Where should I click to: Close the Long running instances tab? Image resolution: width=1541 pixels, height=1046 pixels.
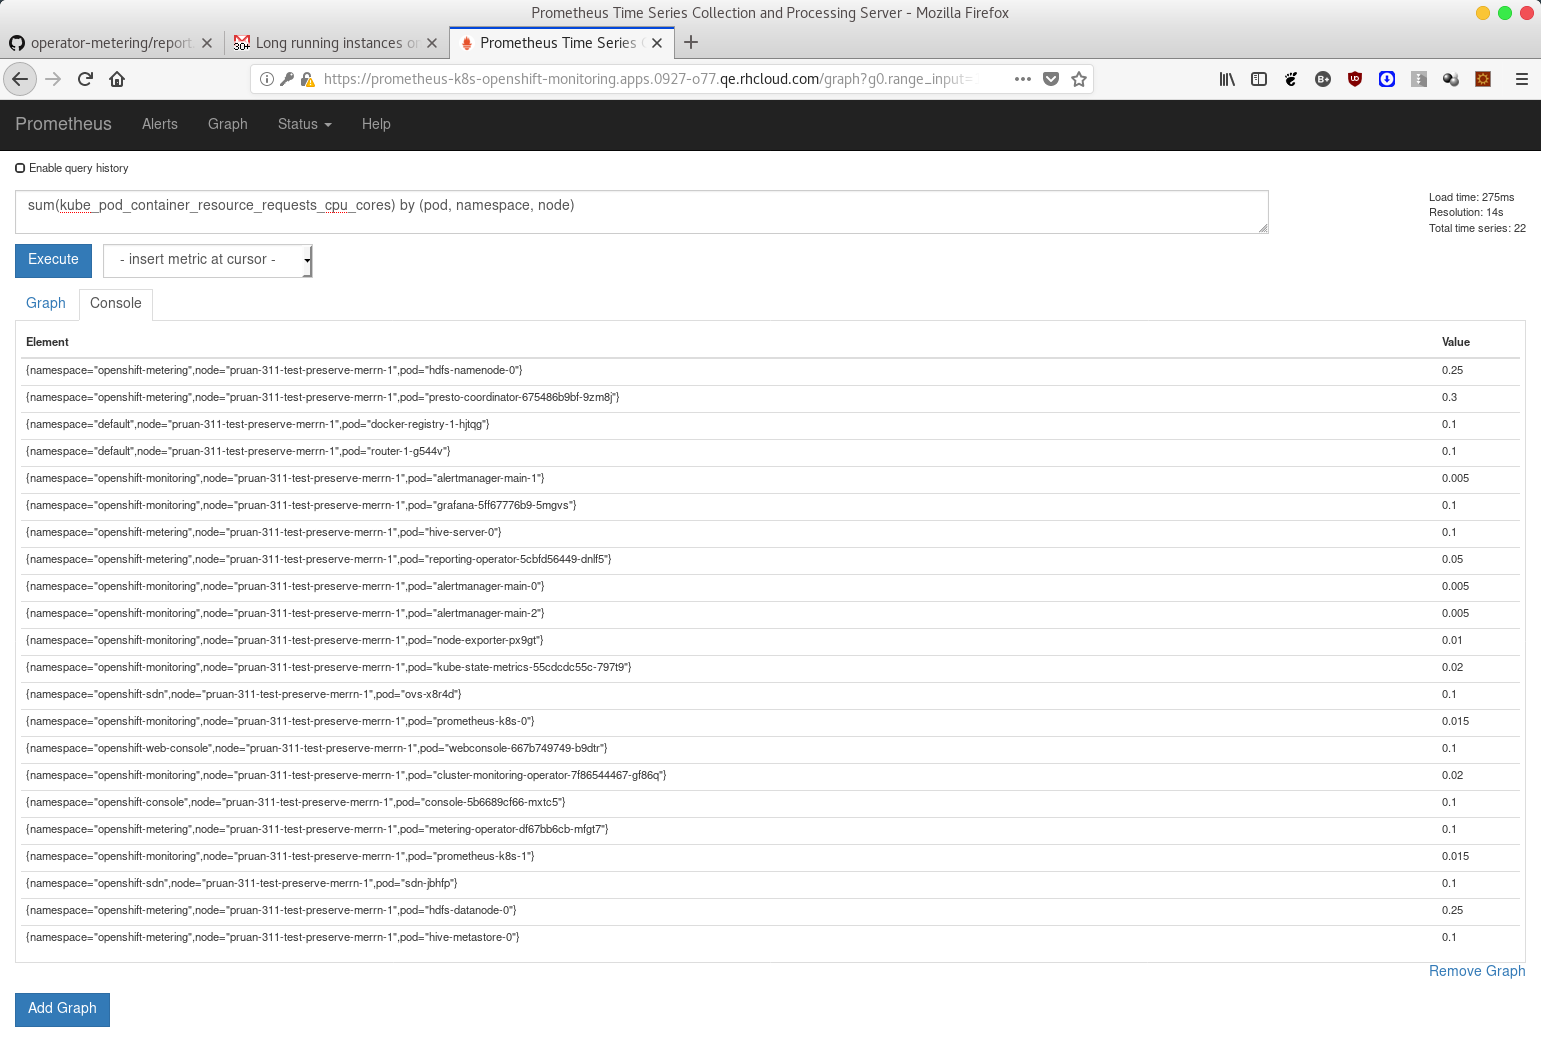pos(432,43)
